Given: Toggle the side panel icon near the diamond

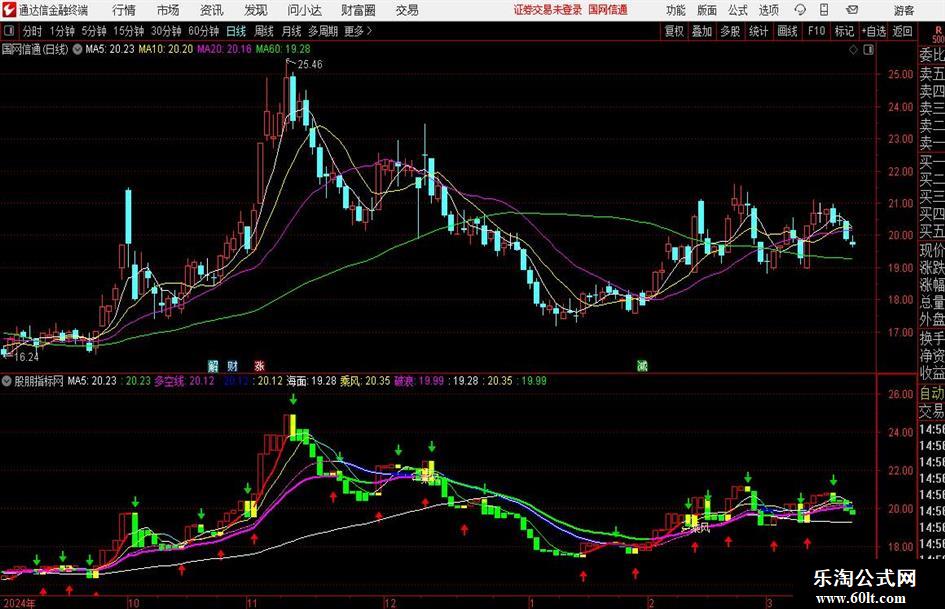Looking at the screenshot, I should [x=868, y=50].
